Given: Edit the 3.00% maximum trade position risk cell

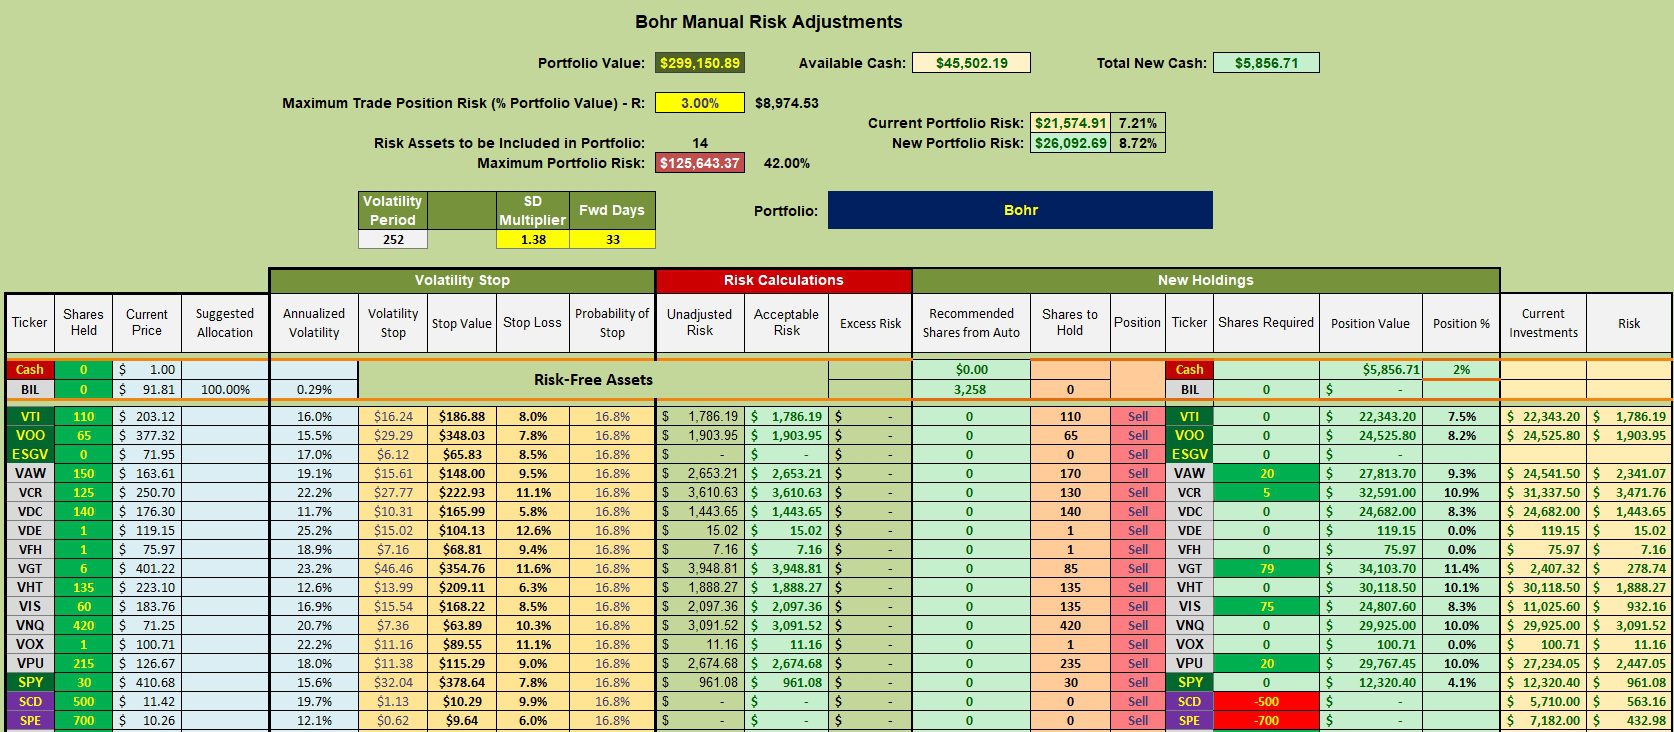Looking at the screenshot, I should [x=700, y=103].
